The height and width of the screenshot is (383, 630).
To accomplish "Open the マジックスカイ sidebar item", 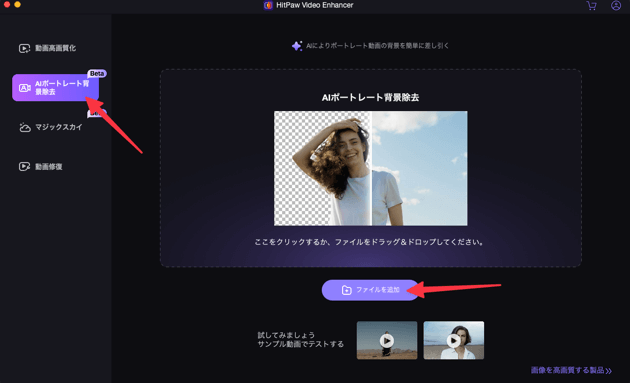I will [51, 127].
